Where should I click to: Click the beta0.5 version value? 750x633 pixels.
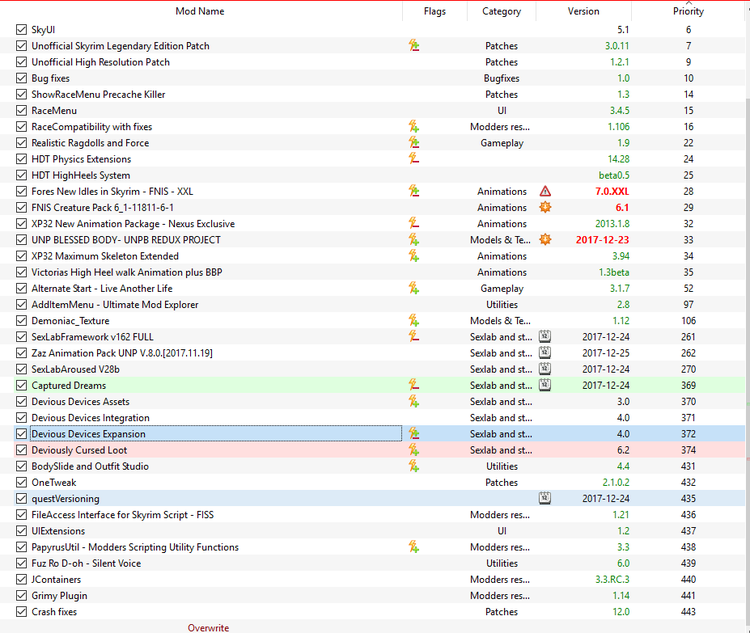pos(614,175)
